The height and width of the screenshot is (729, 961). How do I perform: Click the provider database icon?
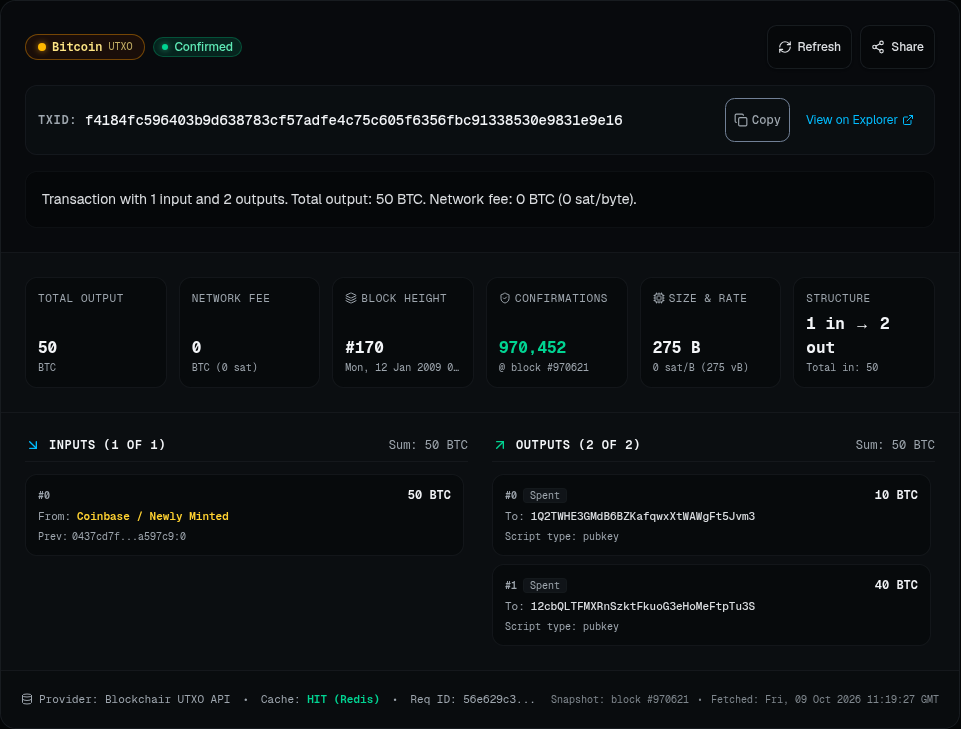27,699
